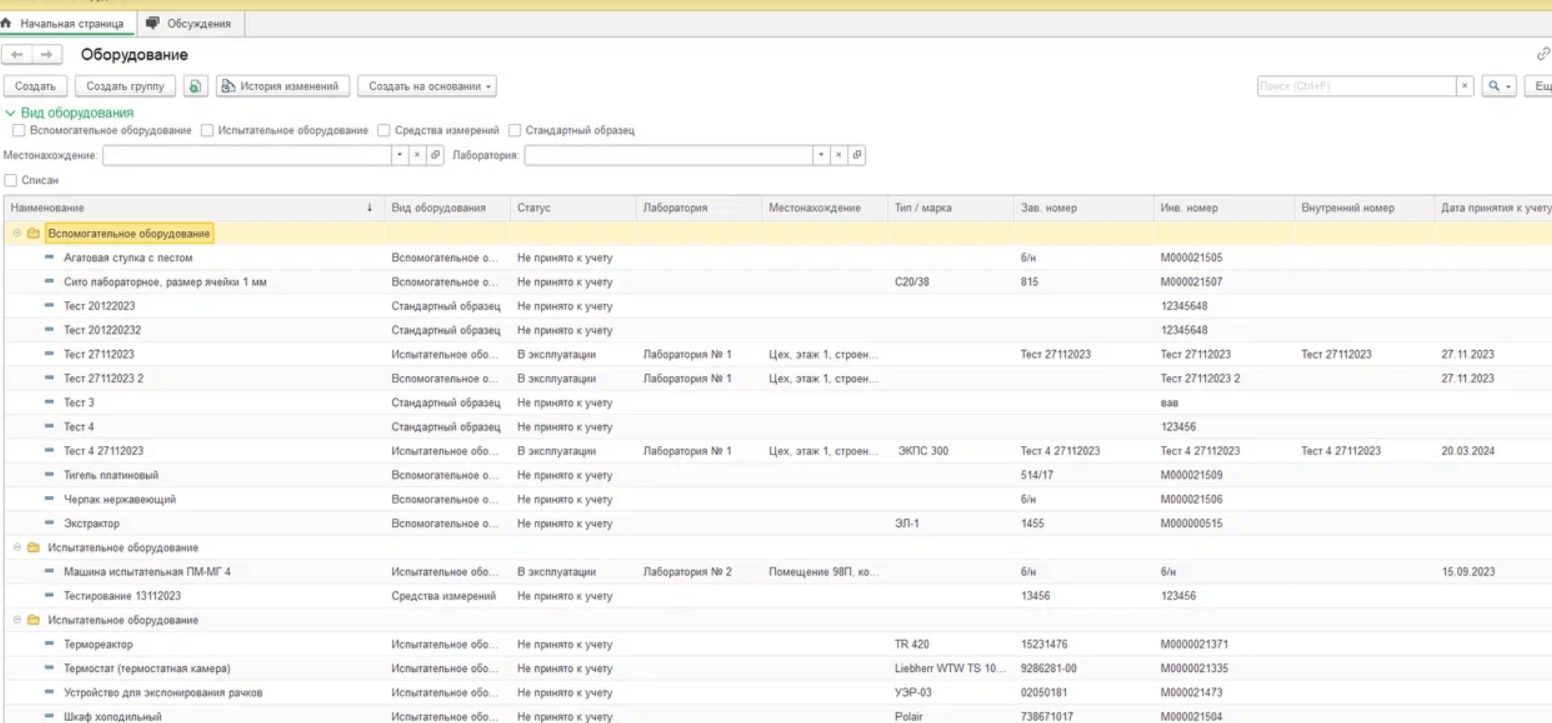Click the back navigation arrow

[18, 55]
